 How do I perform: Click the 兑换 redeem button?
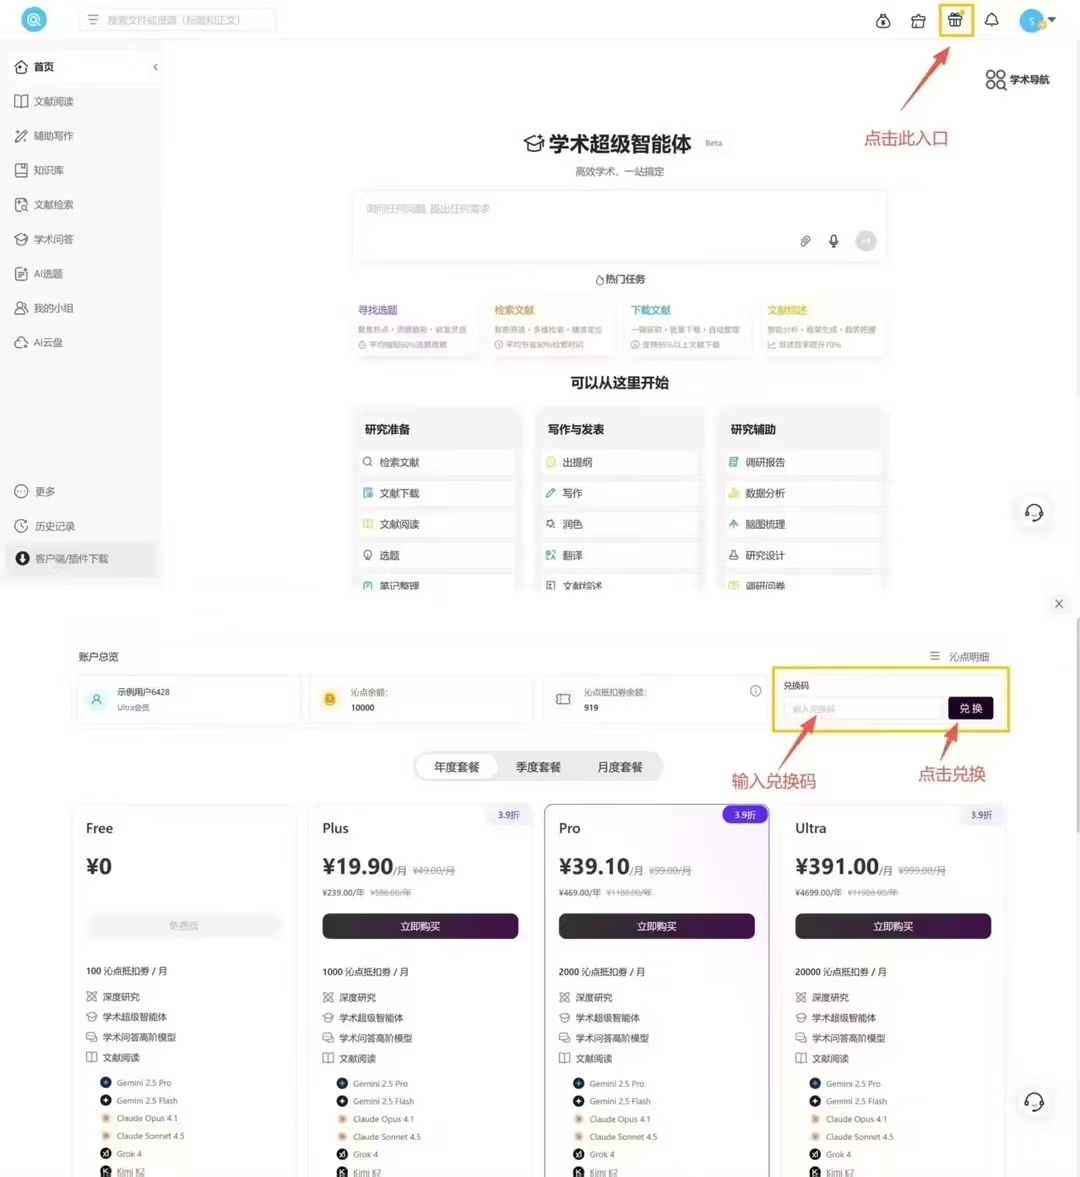[x=970, y=708]
